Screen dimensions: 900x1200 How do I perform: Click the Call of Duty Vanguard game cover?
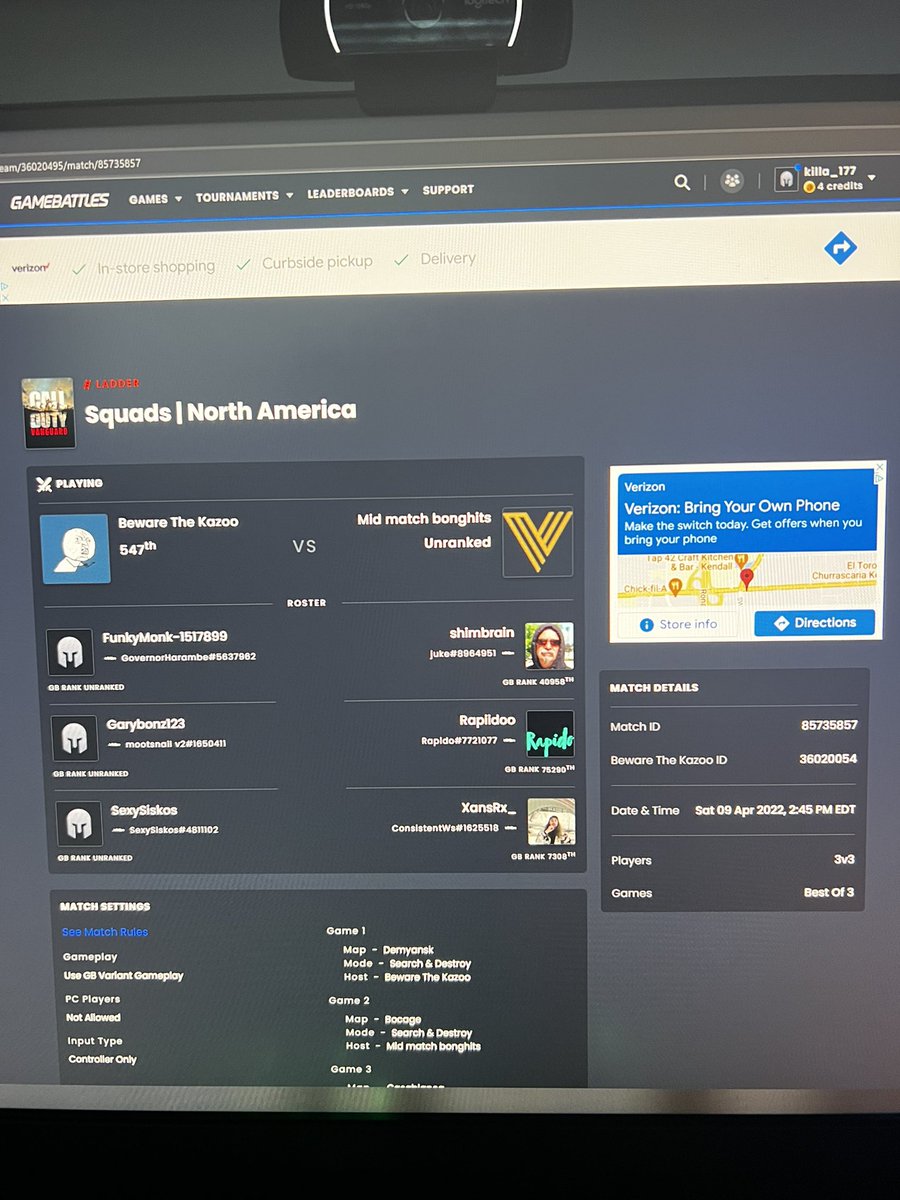(x=48, y=412)
